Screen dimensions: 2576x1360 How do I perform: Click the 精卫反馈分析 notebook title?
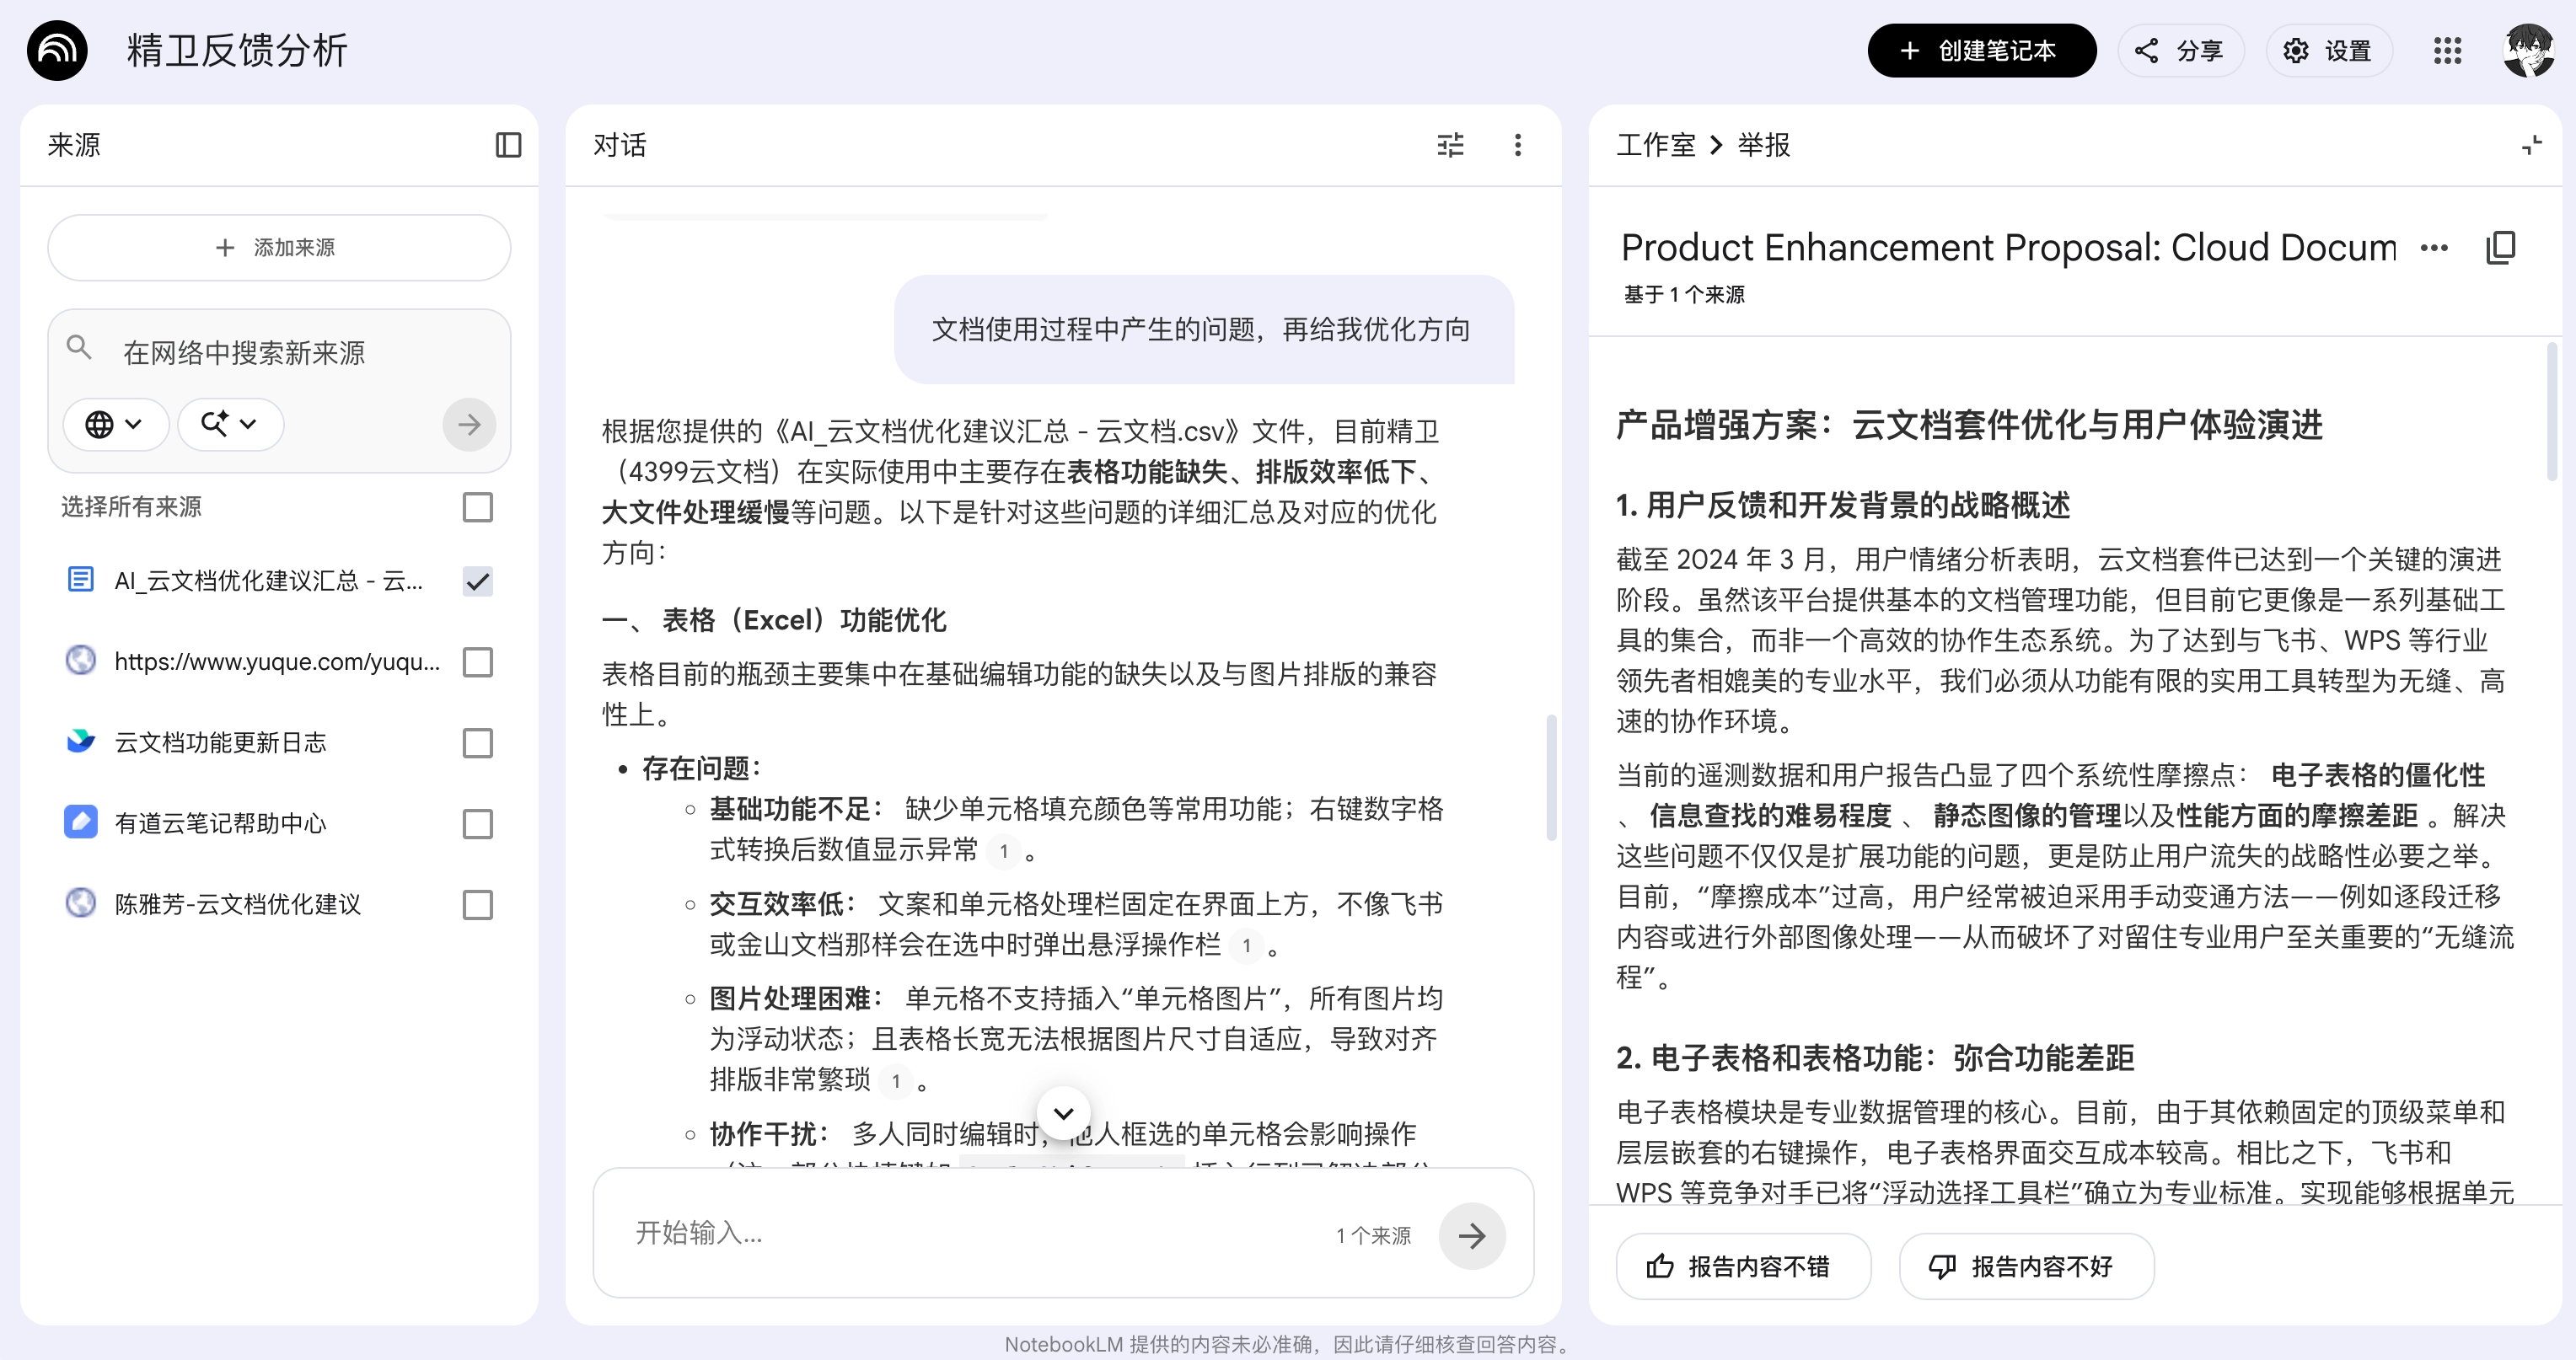[x=237, y=50]
